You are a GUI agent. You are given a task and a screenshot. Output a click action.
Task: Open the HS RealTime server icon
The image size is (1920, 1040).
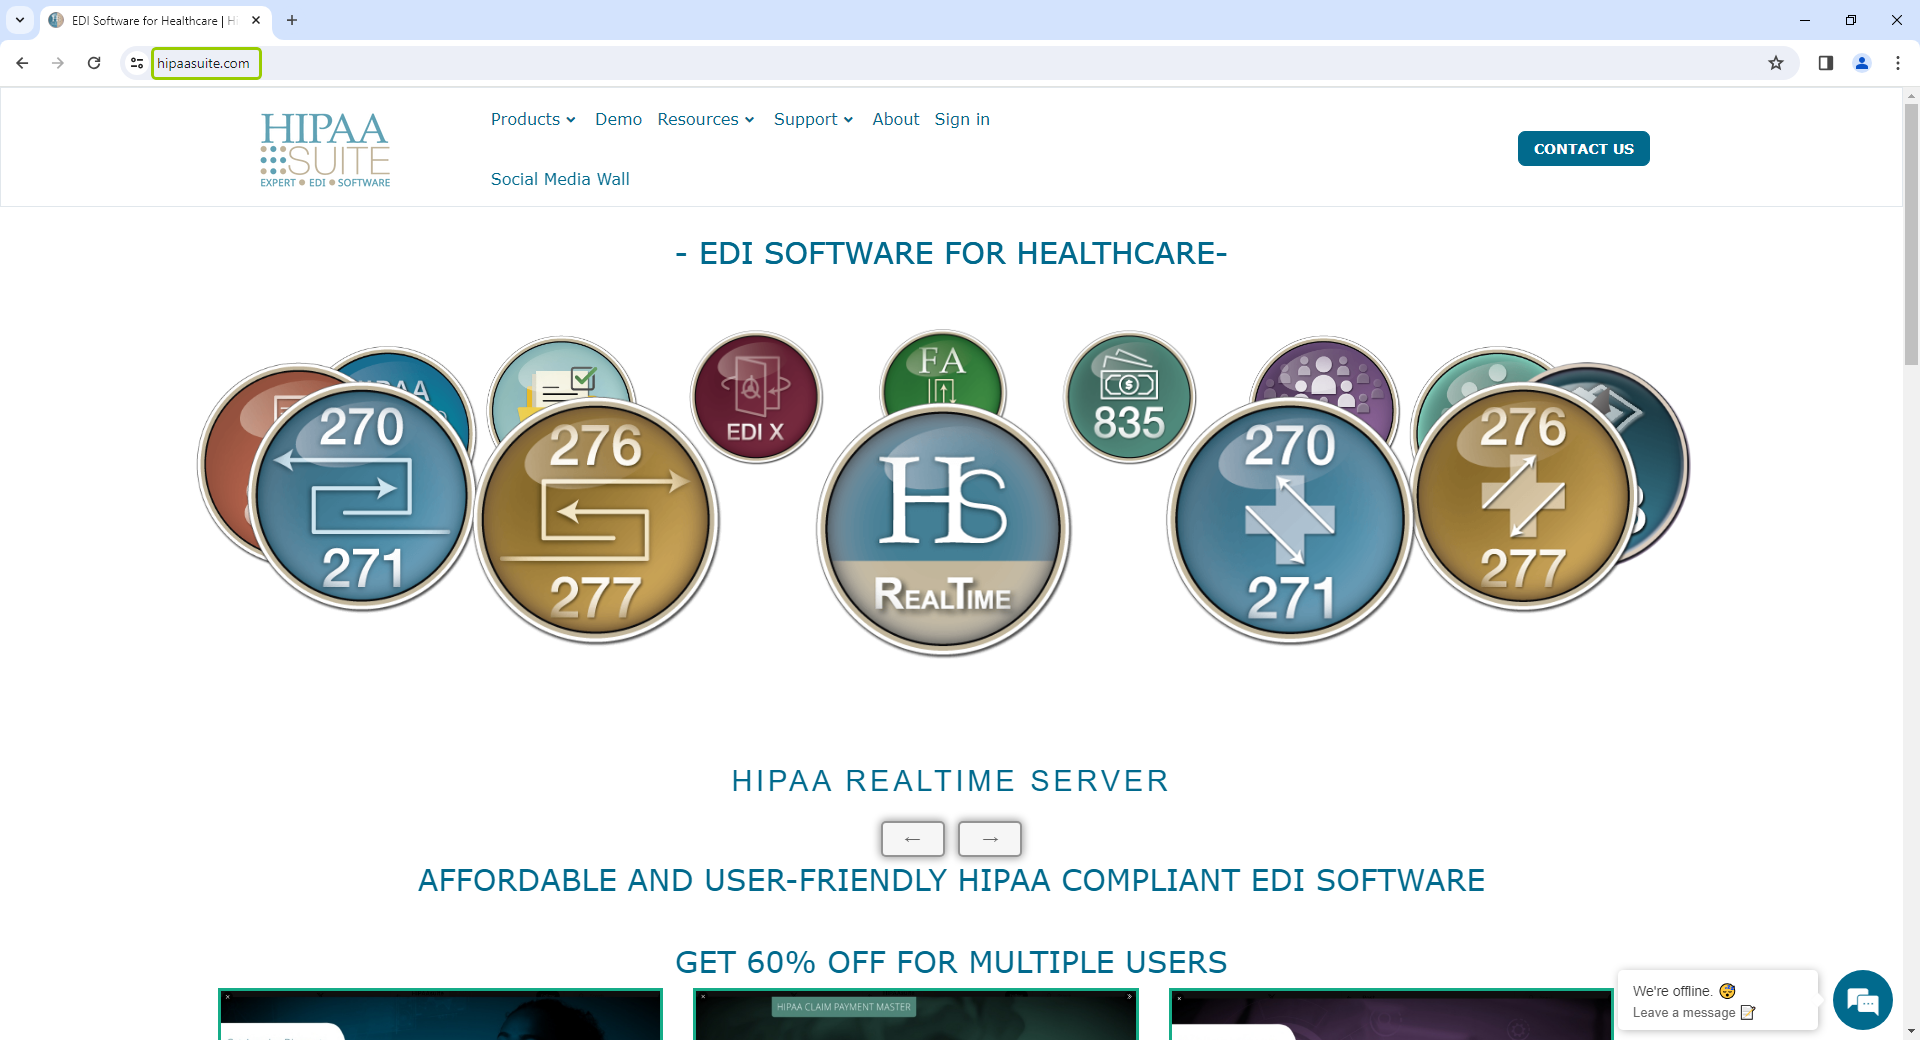click(x=943, y=530)
